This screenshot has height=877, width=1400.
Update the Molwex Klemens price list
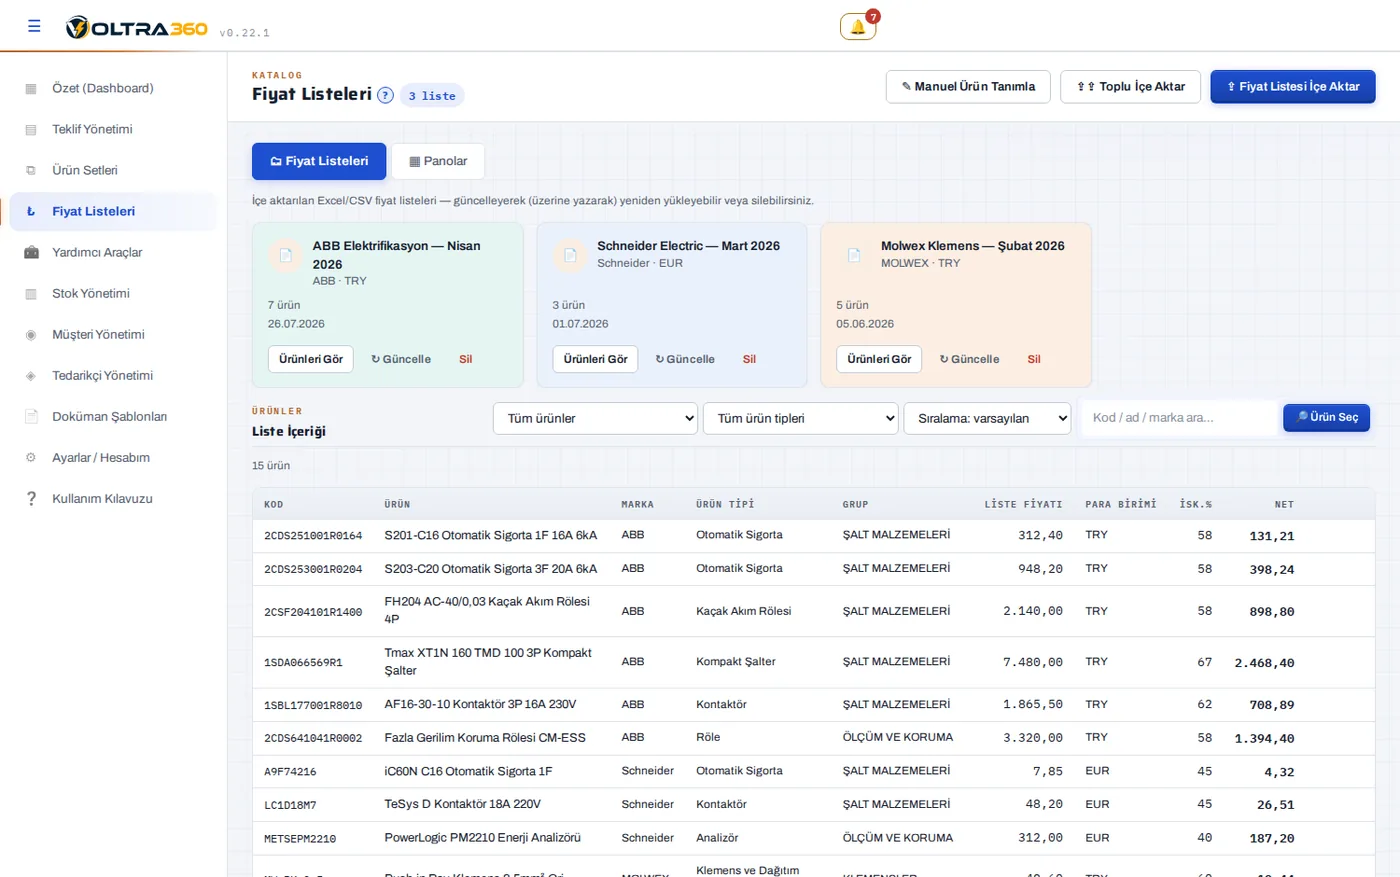970,359
